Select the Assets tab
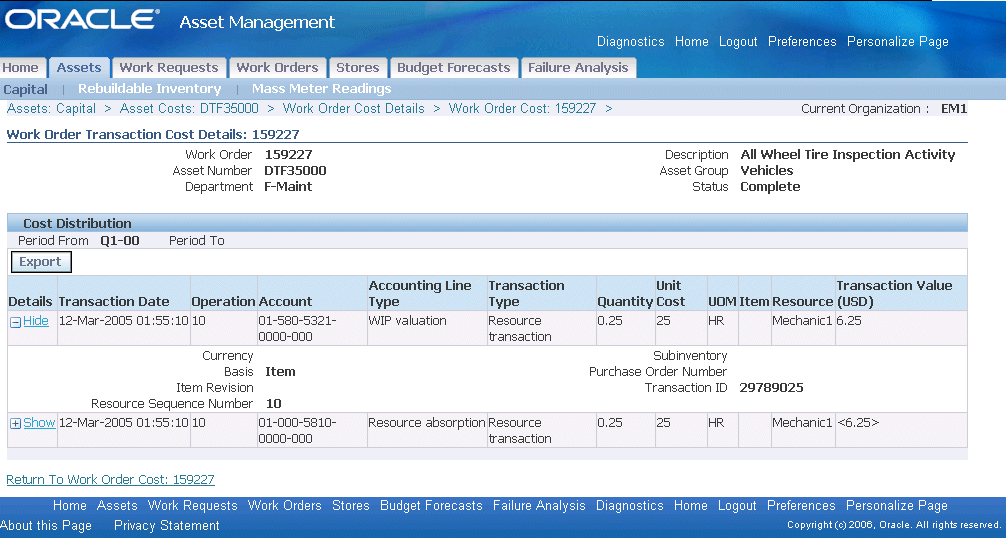 point(79,67)
